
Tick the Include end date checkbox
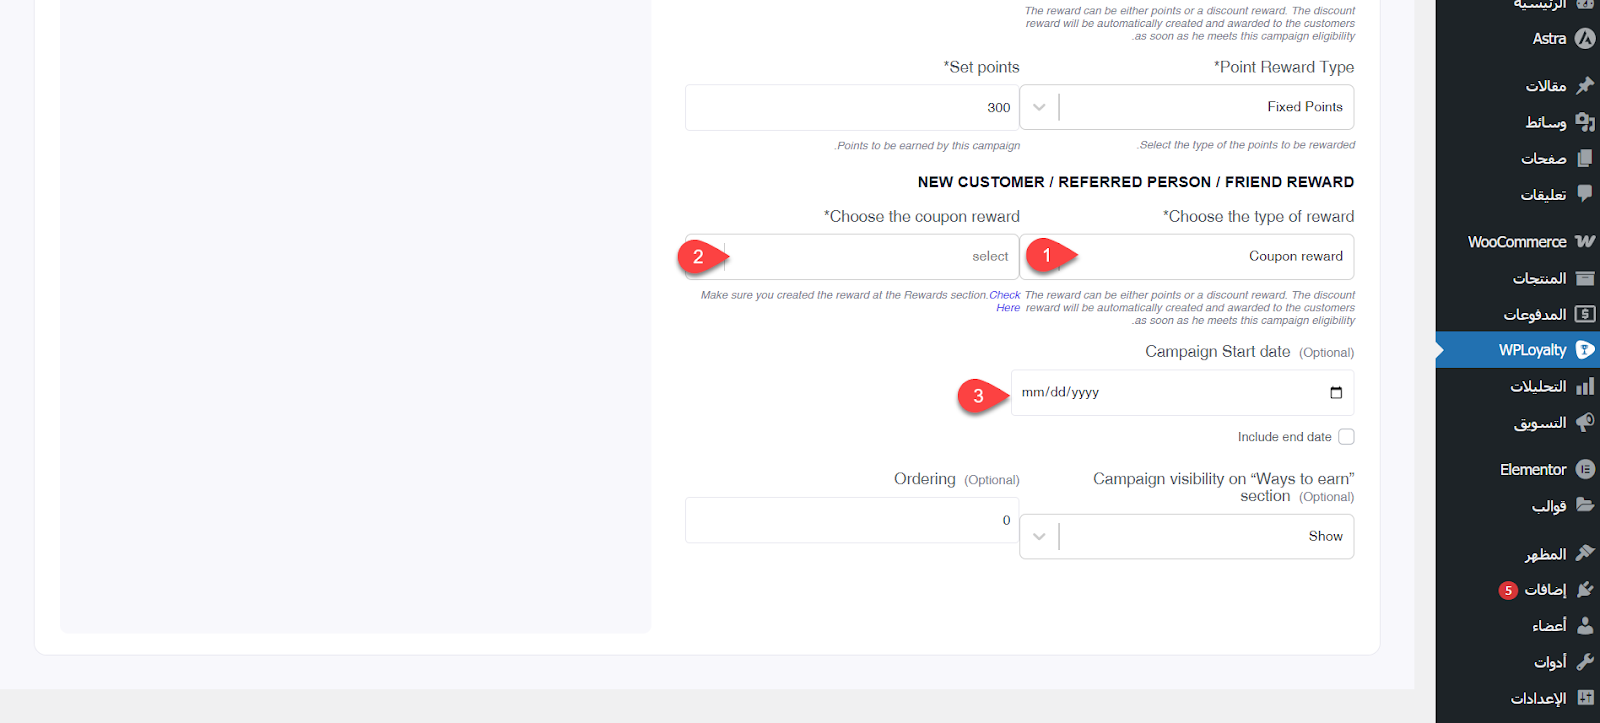[x=1346, y=437]
